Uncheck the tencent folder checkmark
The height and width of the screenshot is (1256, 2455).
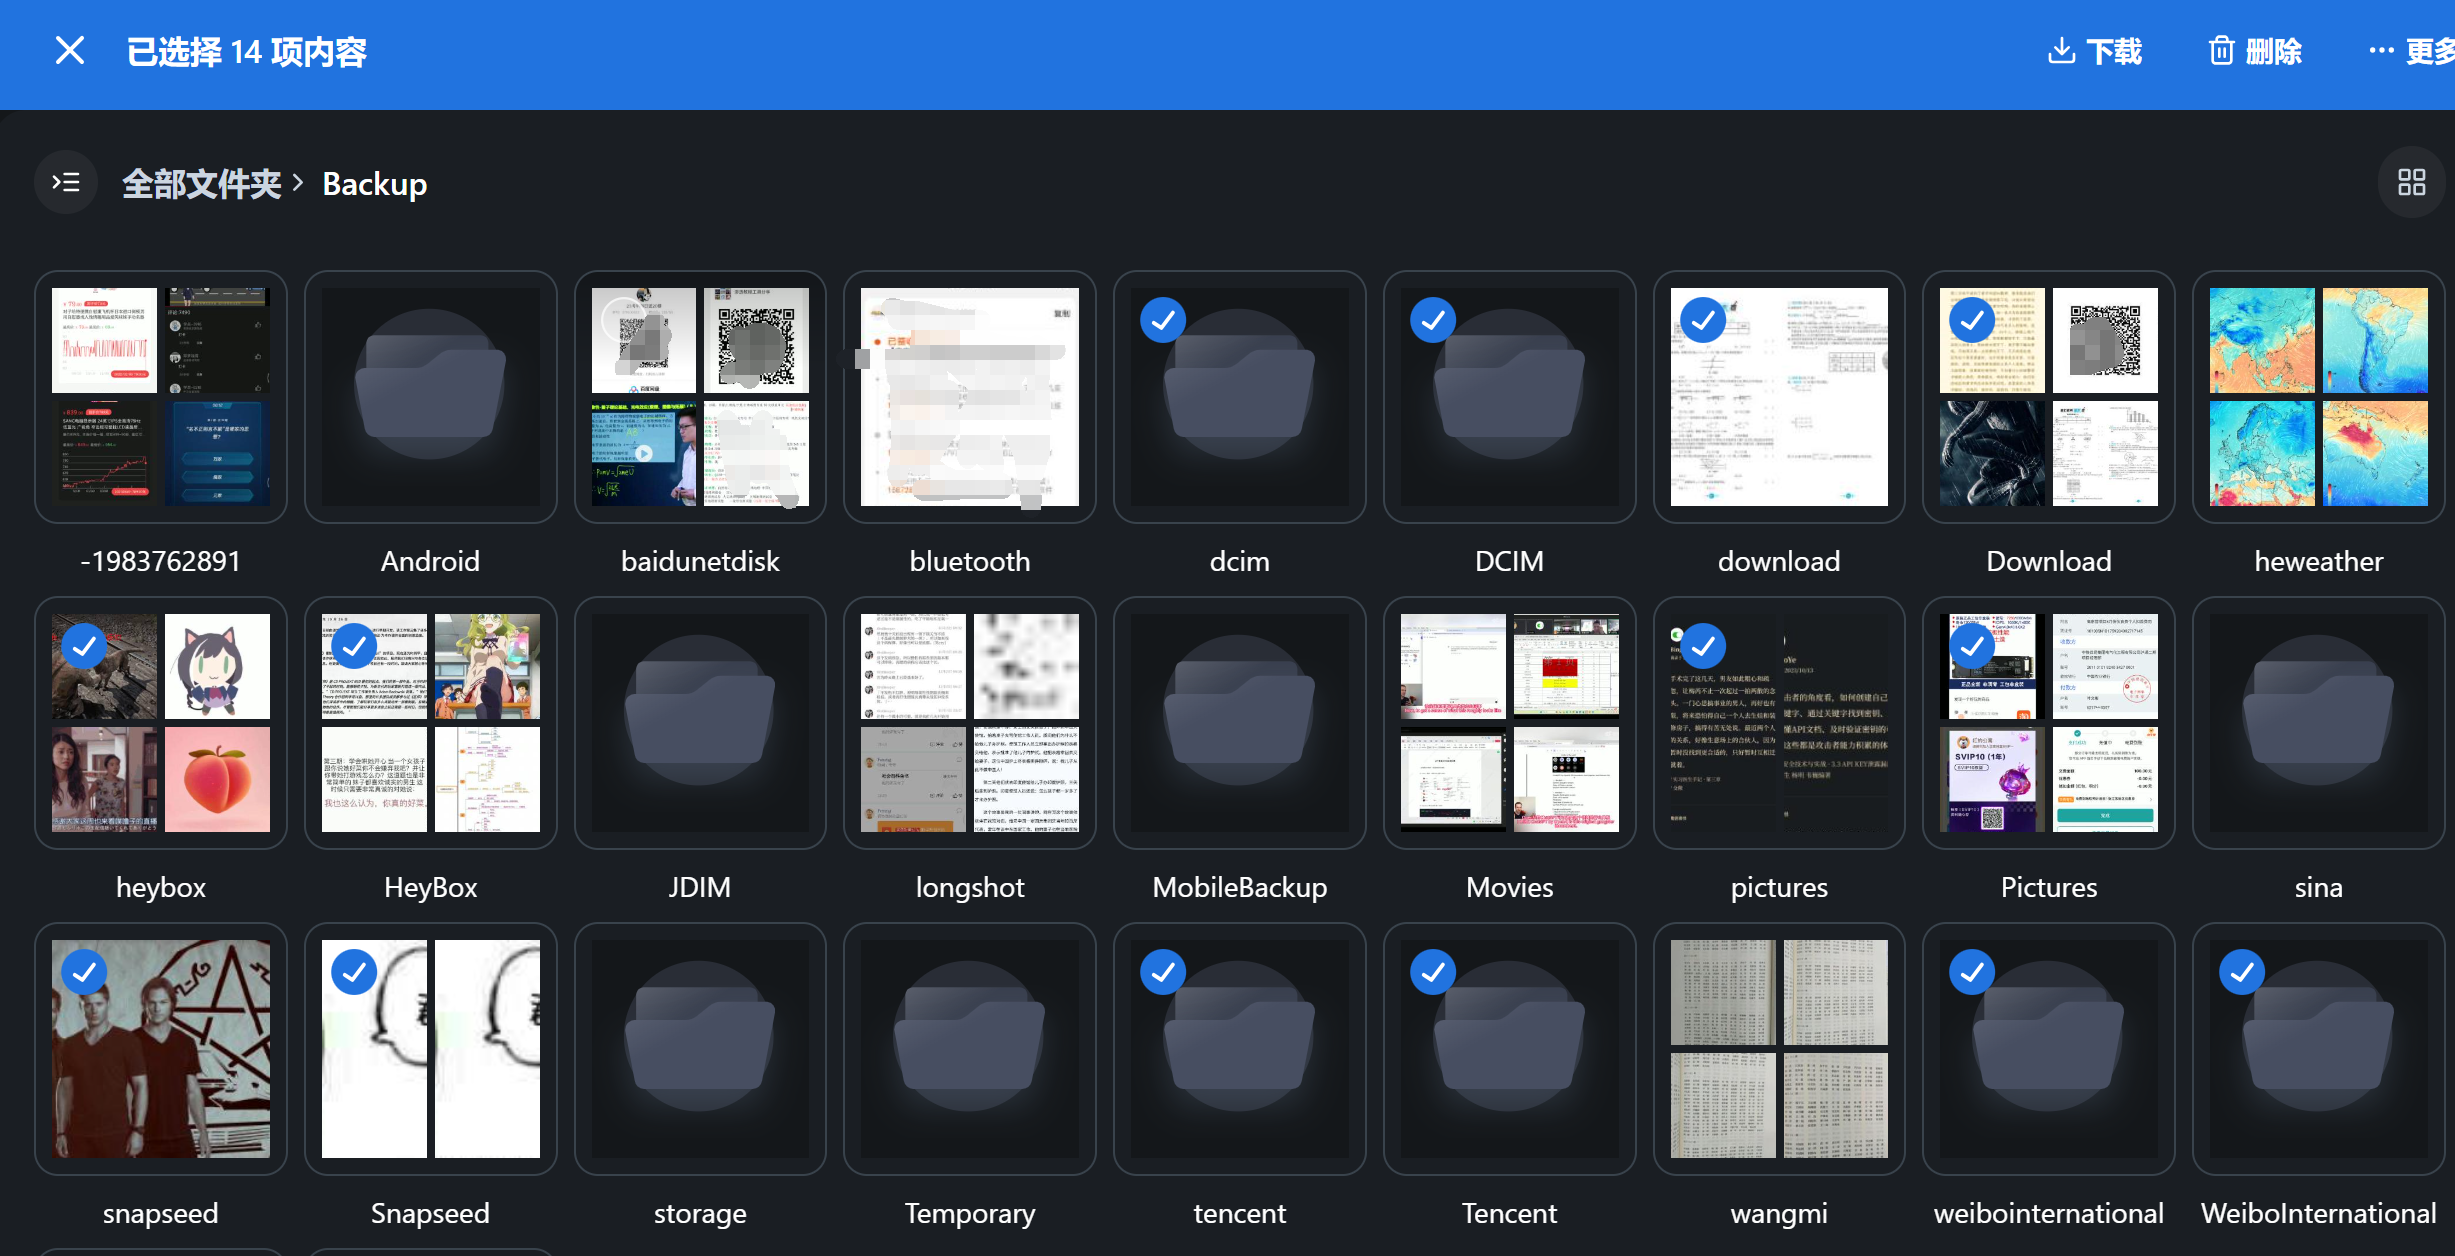[1163, 972]
